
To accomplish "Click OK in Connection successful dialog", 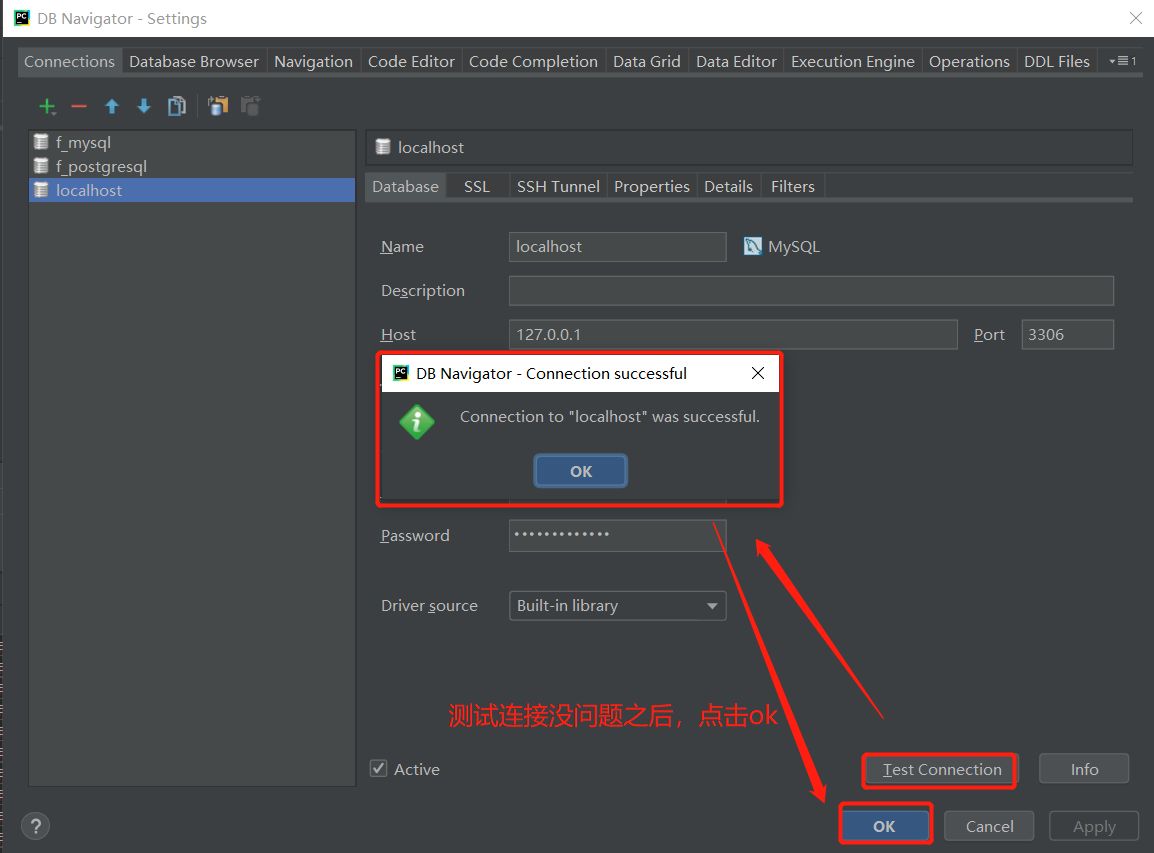I will point(581,471).
